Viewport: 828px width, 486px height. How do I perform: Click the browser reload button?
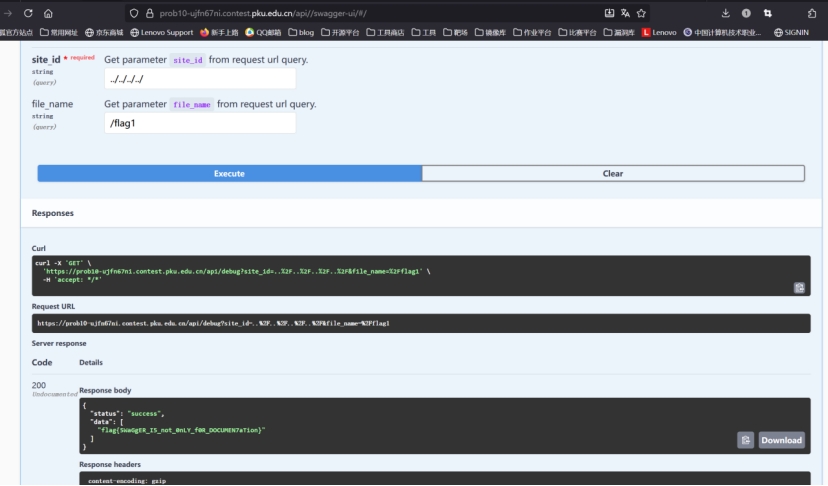click(28, 13)
